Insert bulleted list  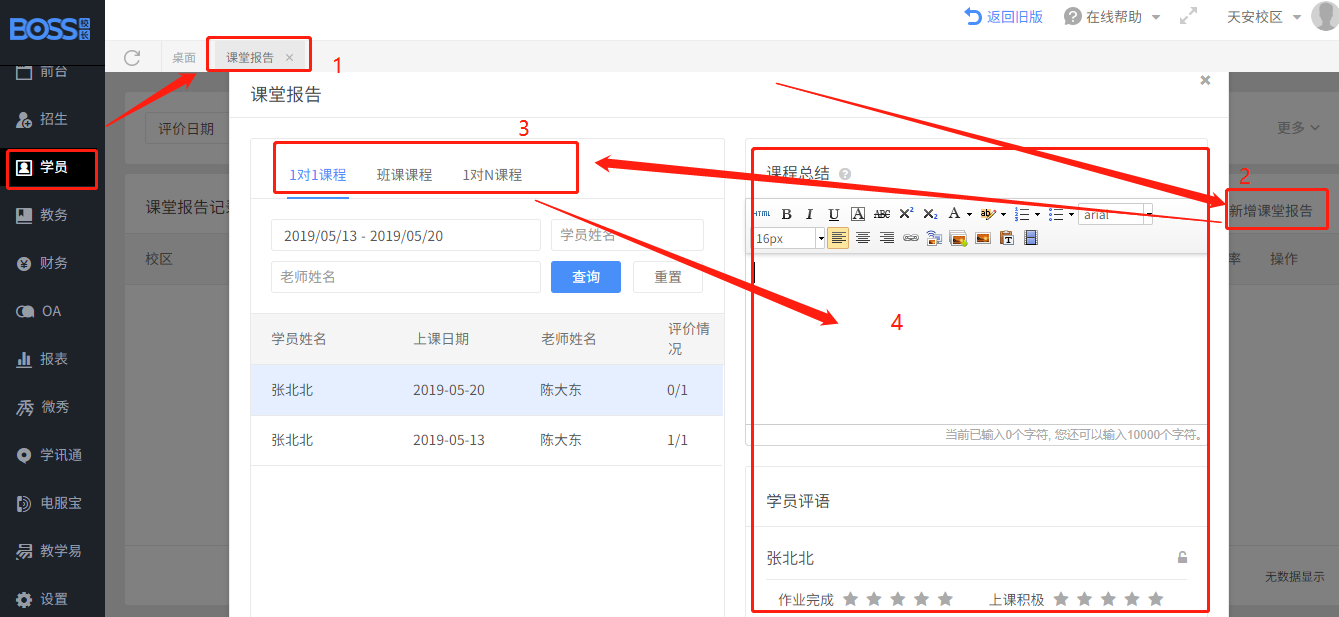coord(1057,214)
